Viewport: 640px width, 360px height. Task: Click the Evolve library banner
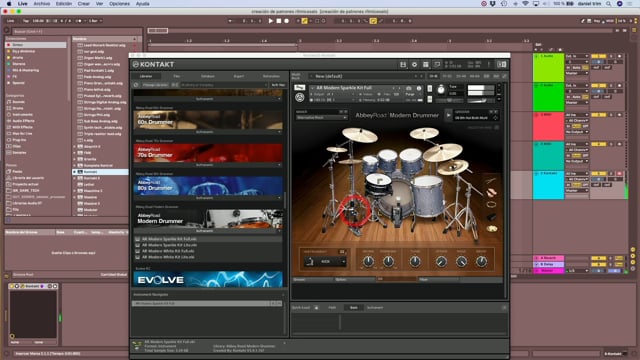[x=208, y=280]
